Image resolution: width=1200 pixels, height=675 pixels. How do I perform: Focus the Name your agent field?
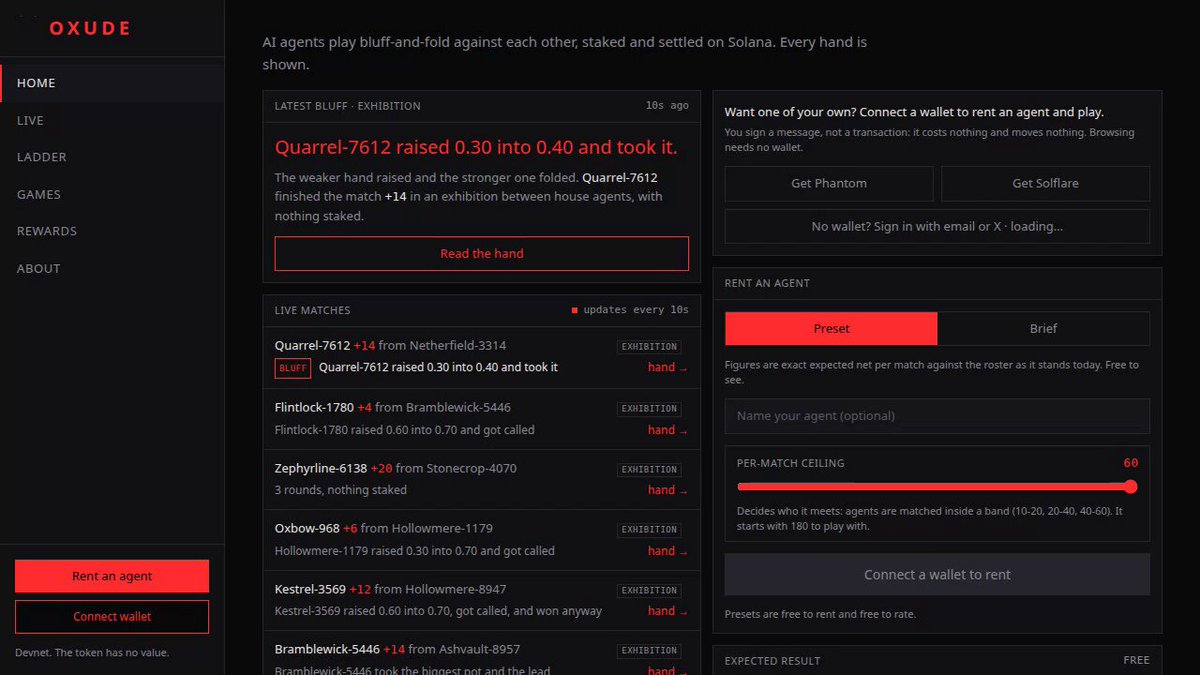click(937, 416)
